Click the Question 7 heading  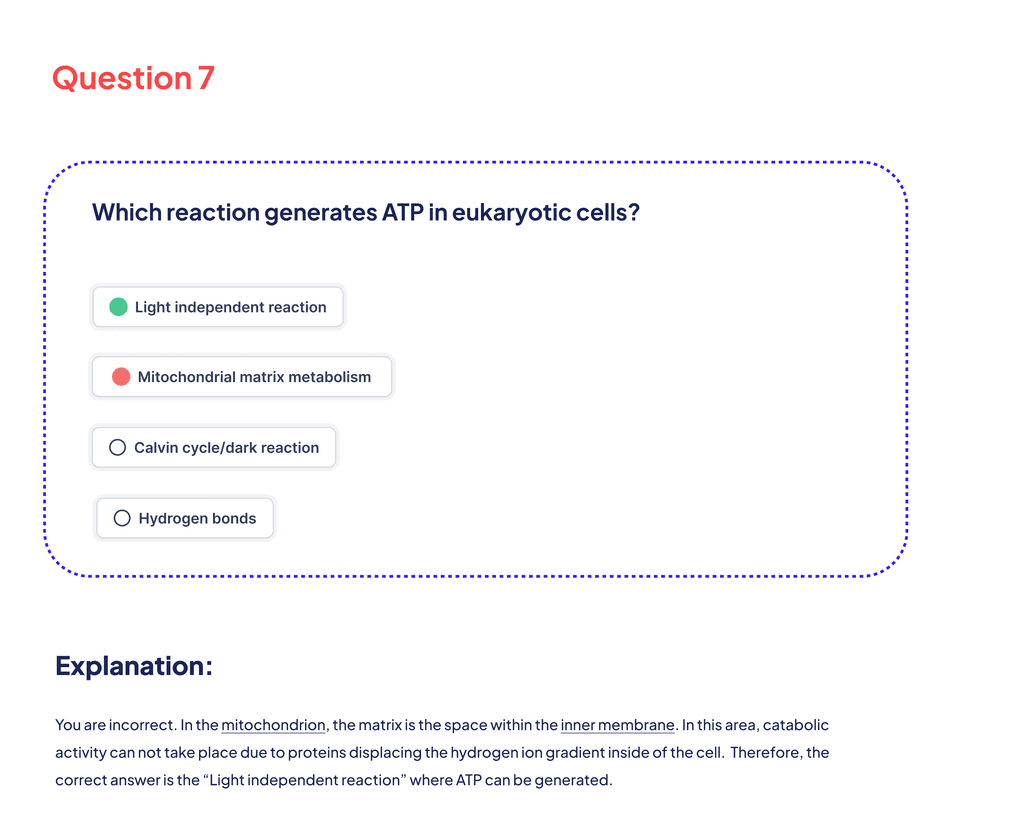pos(133,78)
